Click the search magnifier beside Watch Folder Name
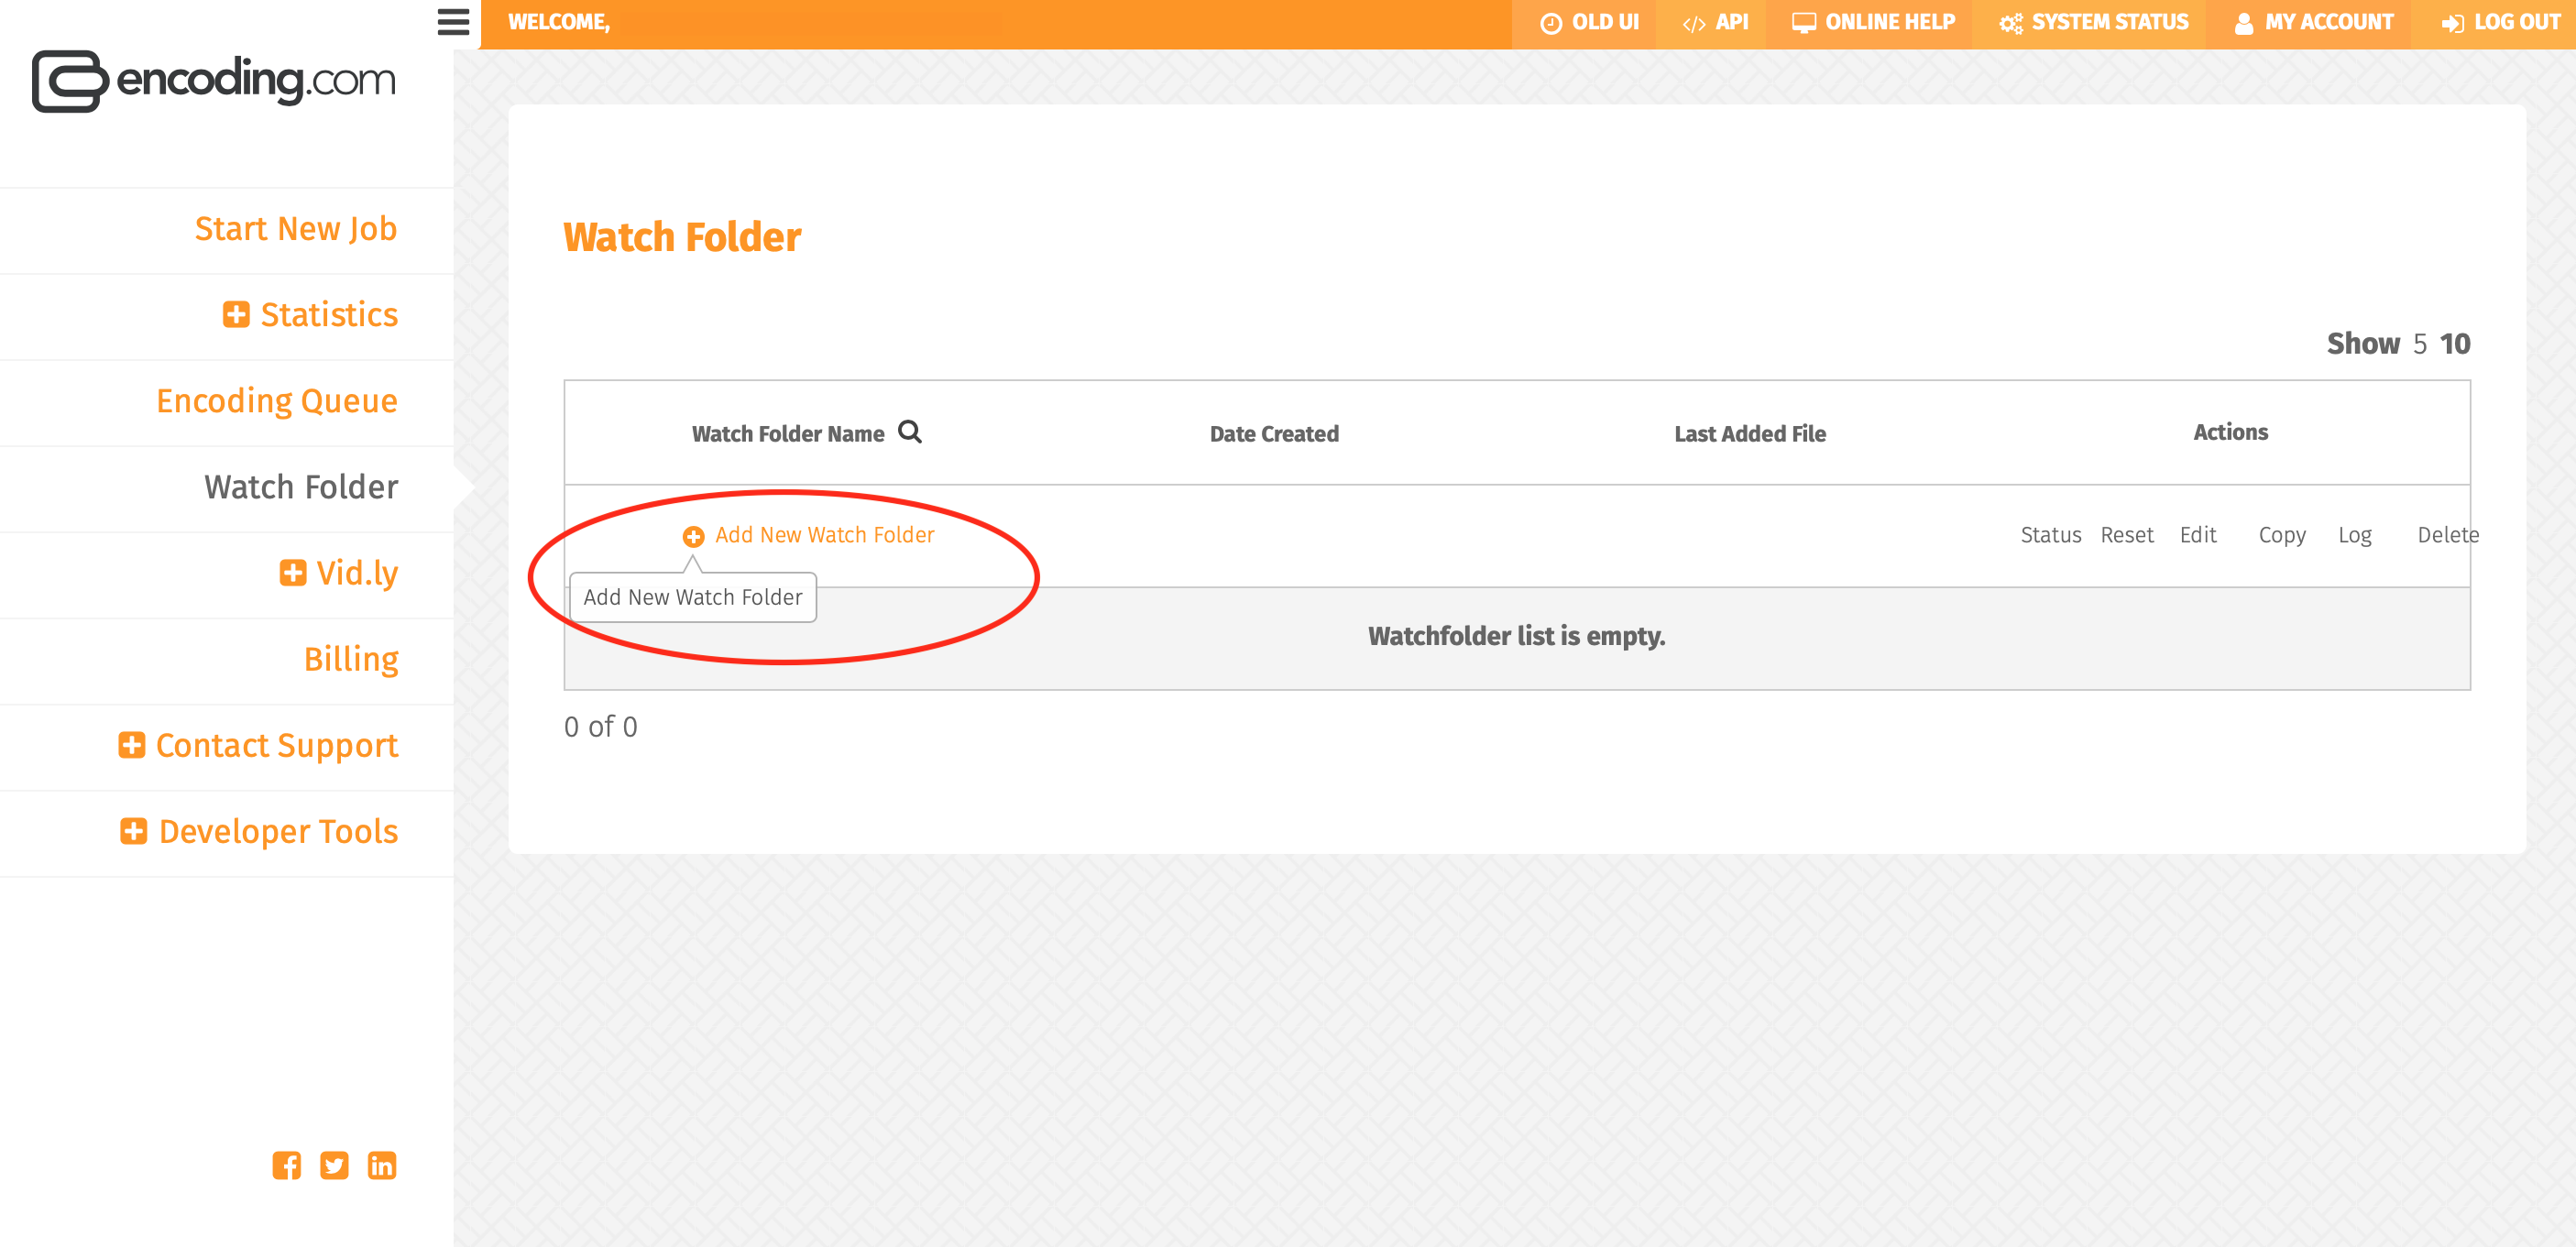This screenshot has height=1247, width=2576. [909, 432]
